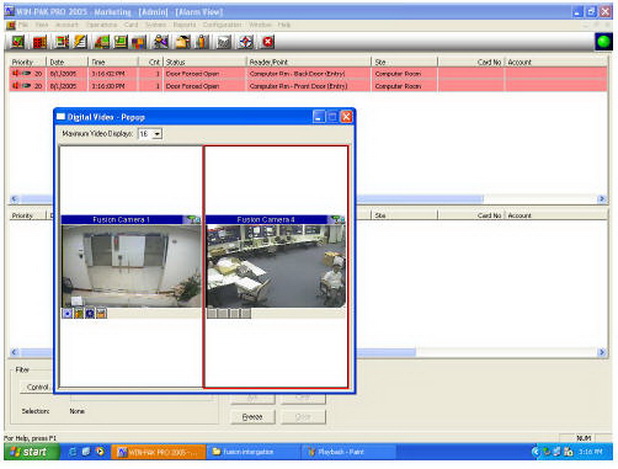Click the first control icon under Fusion Camera 1
This screenshot has height=469, width=618.
(68, 313)
